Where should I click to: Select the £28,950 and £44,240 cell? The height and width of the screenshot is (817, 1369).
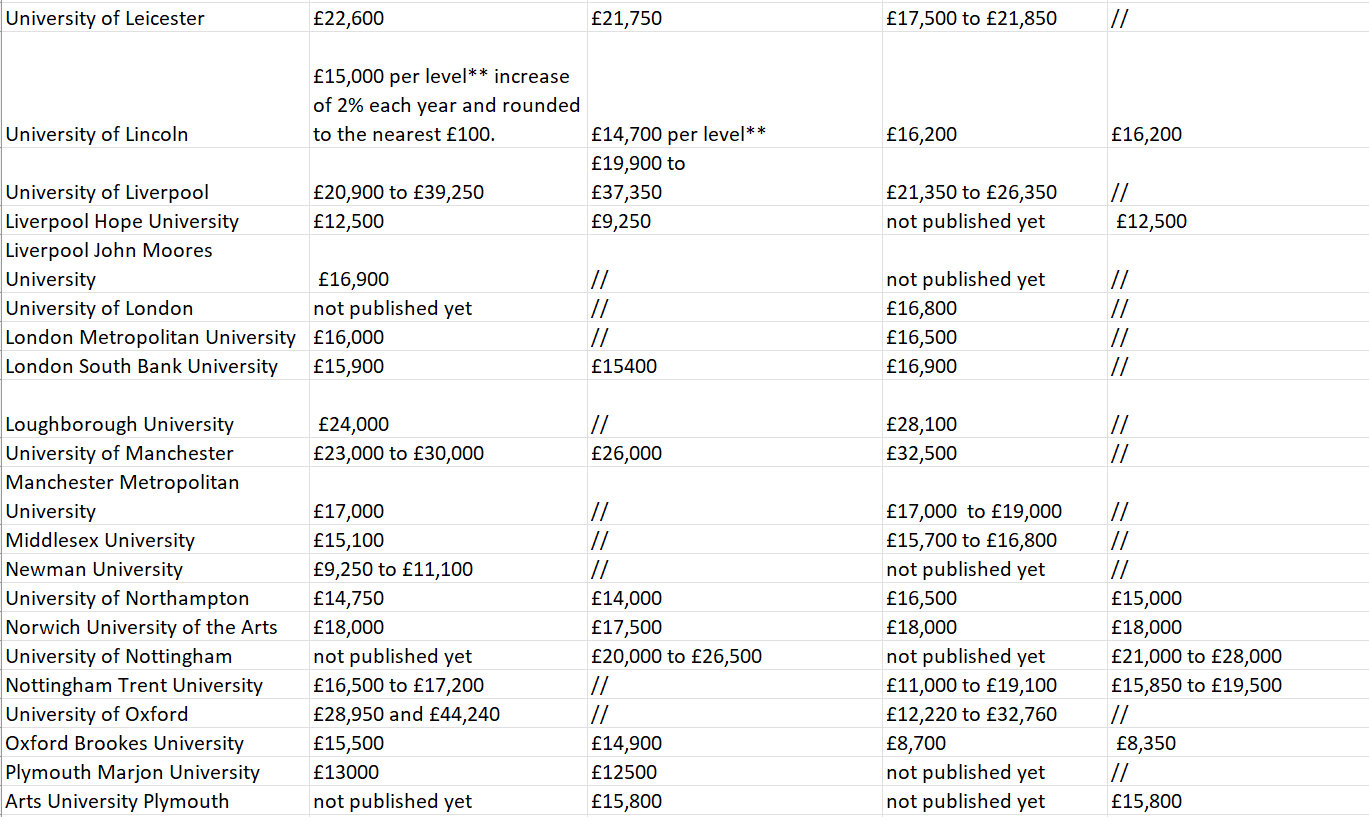pyautogui.click(x=406, y=714)
